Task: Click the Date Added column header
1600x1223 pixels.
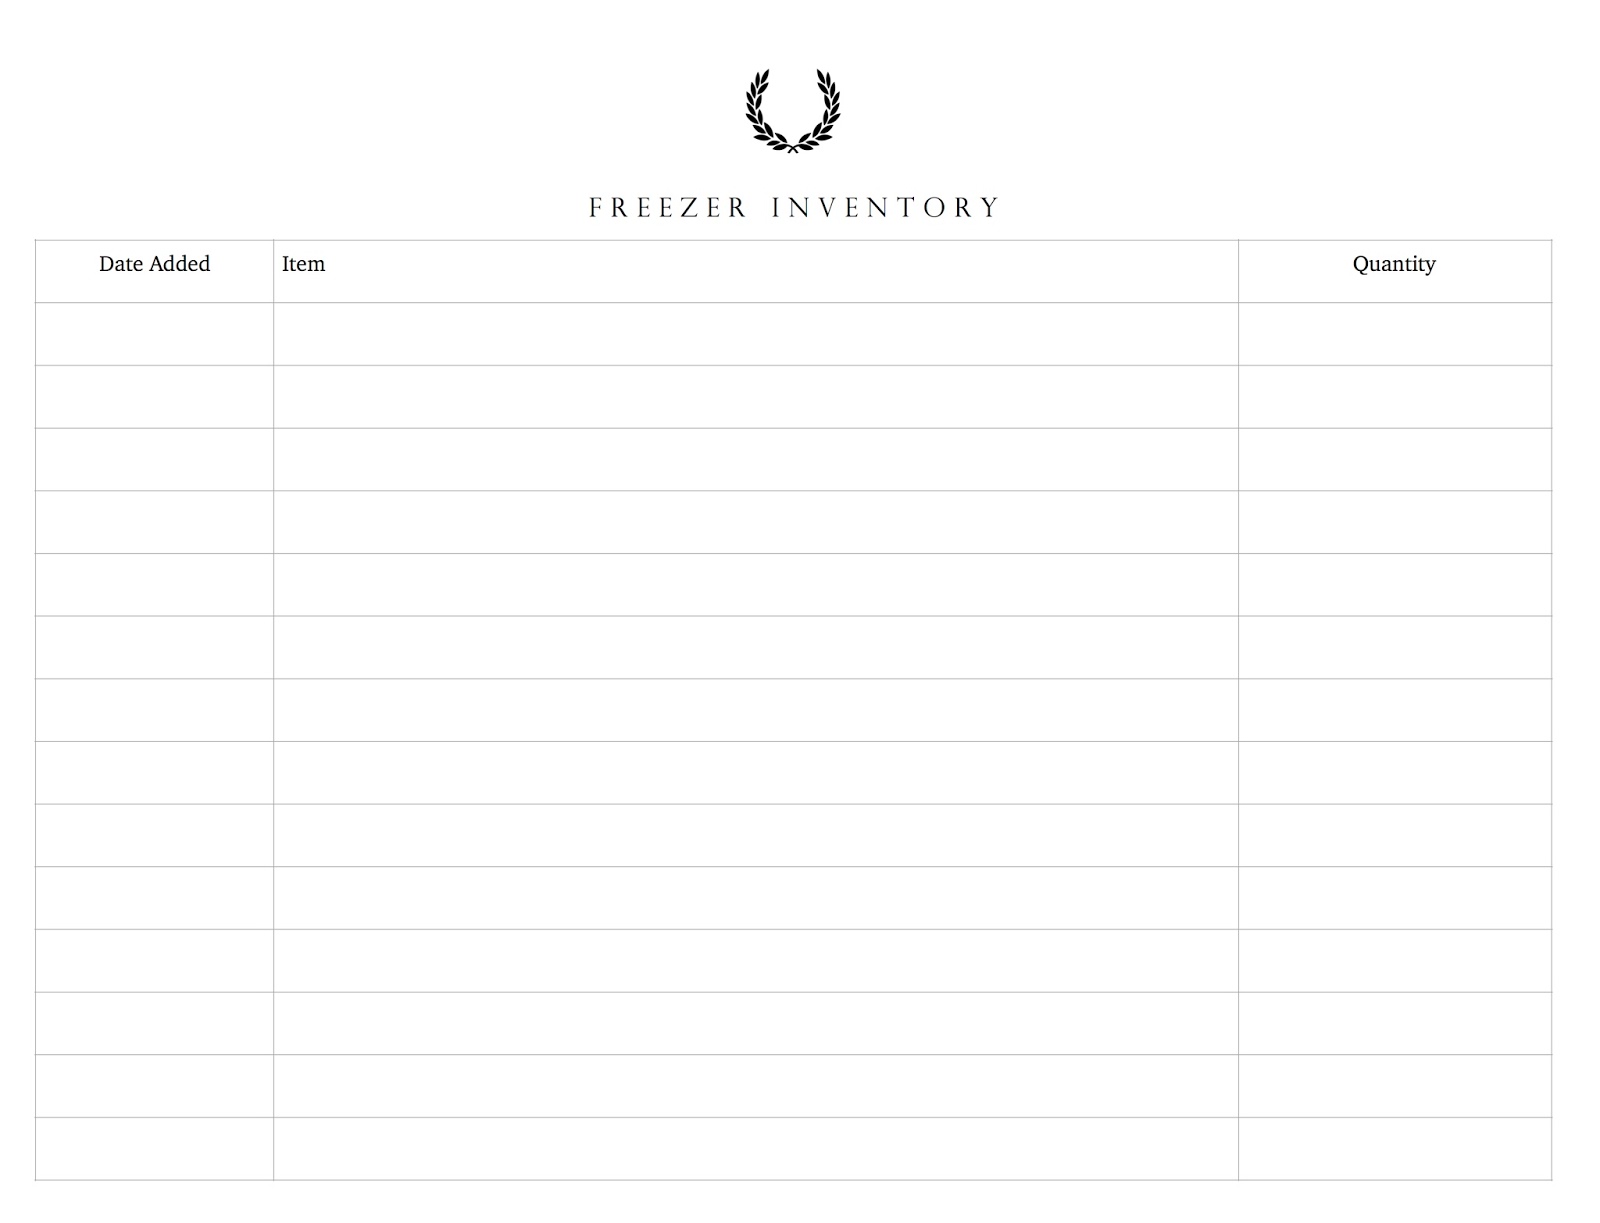Action: tap(154, 264)
